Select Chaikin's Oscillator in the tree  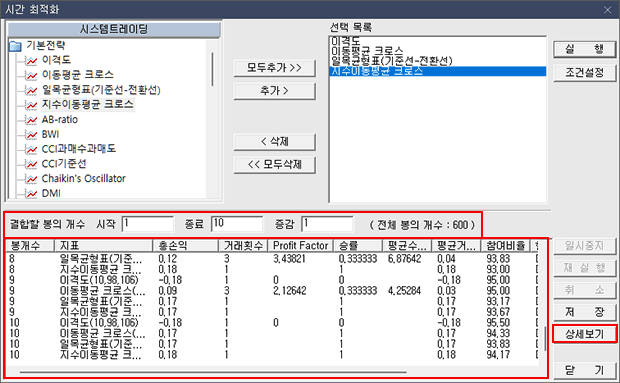83,178
